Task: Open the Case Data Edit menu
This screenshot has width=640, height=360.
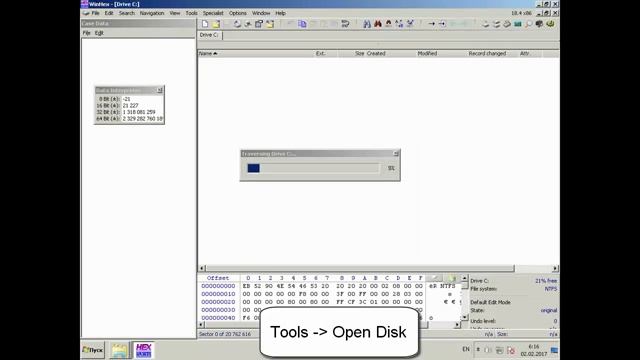Action: [99, 33]
